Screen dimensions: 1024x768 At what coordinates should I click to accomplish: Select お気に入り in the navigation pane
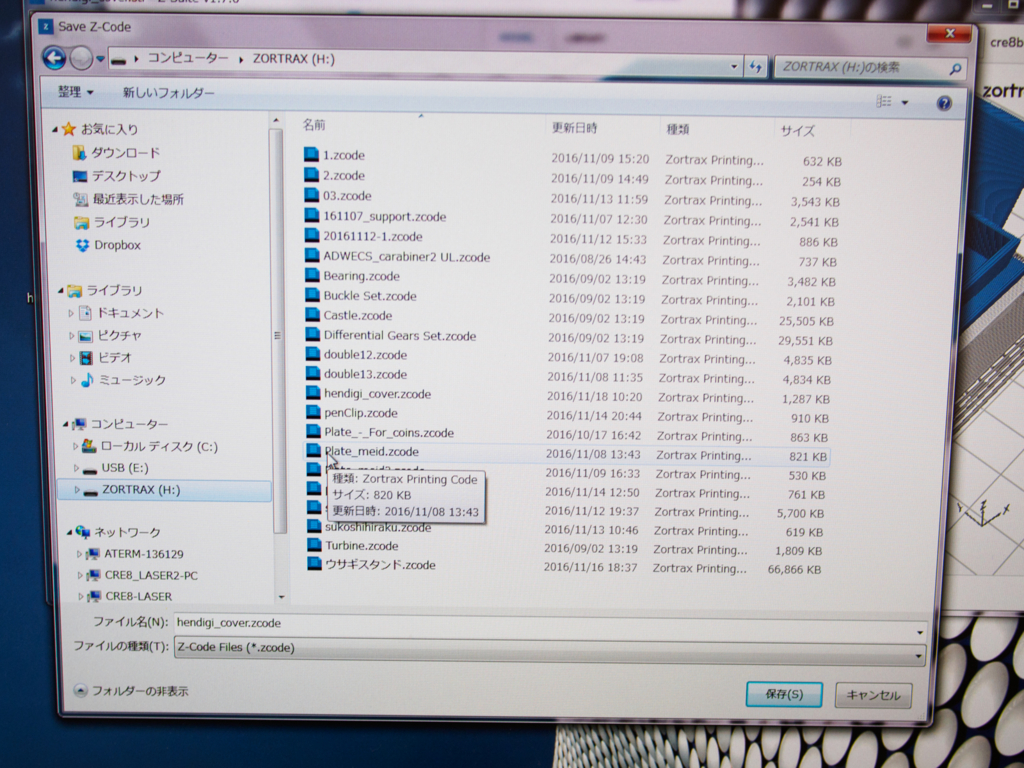(101, 129)
